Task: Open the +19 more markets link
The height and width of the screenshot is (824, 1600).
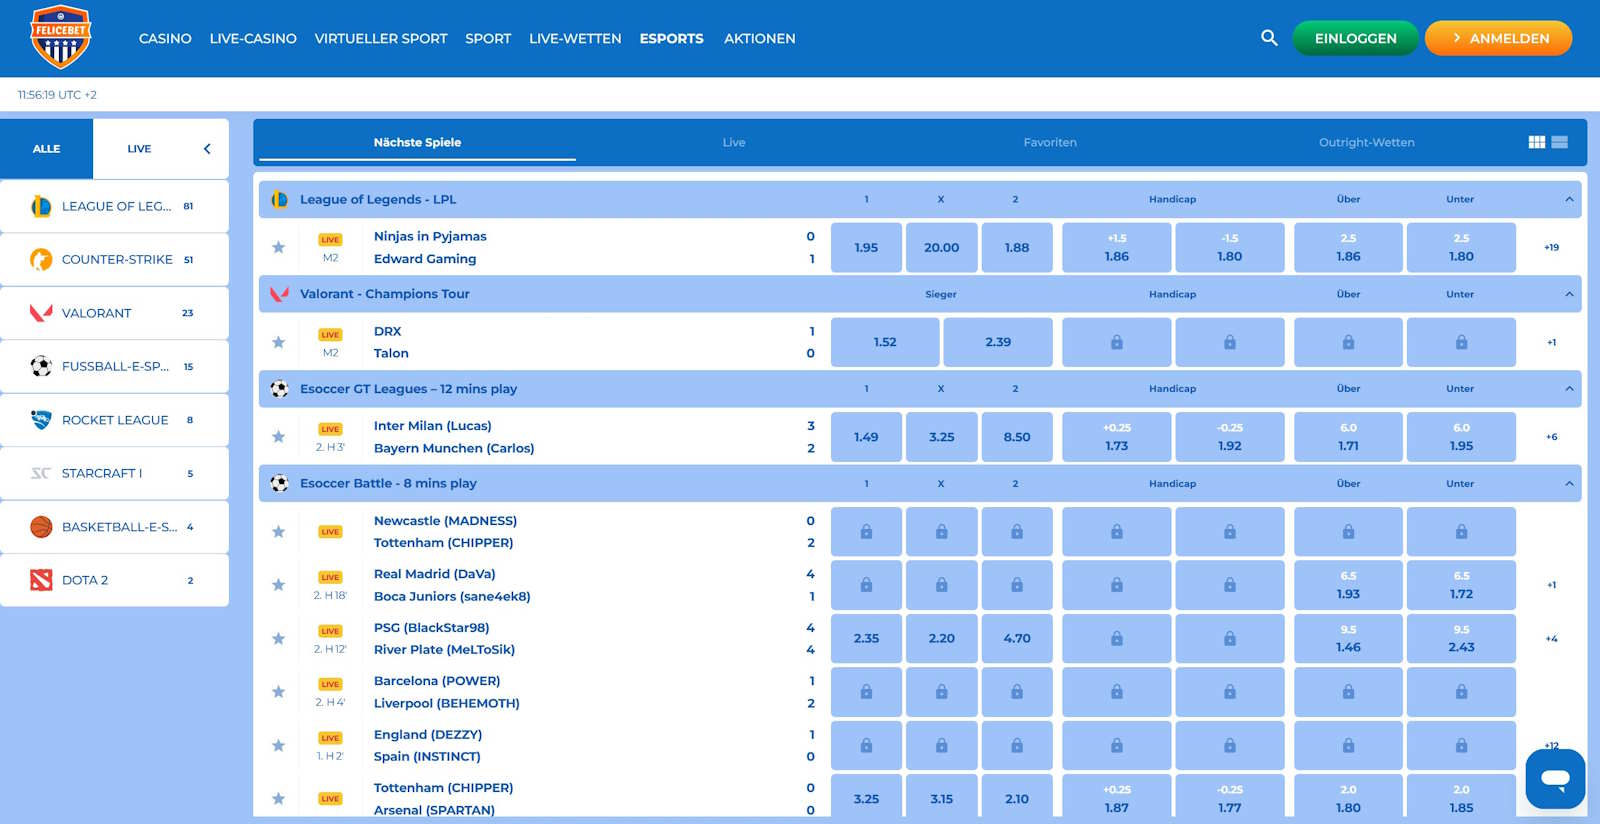Action: click(x=1551, y=248)
